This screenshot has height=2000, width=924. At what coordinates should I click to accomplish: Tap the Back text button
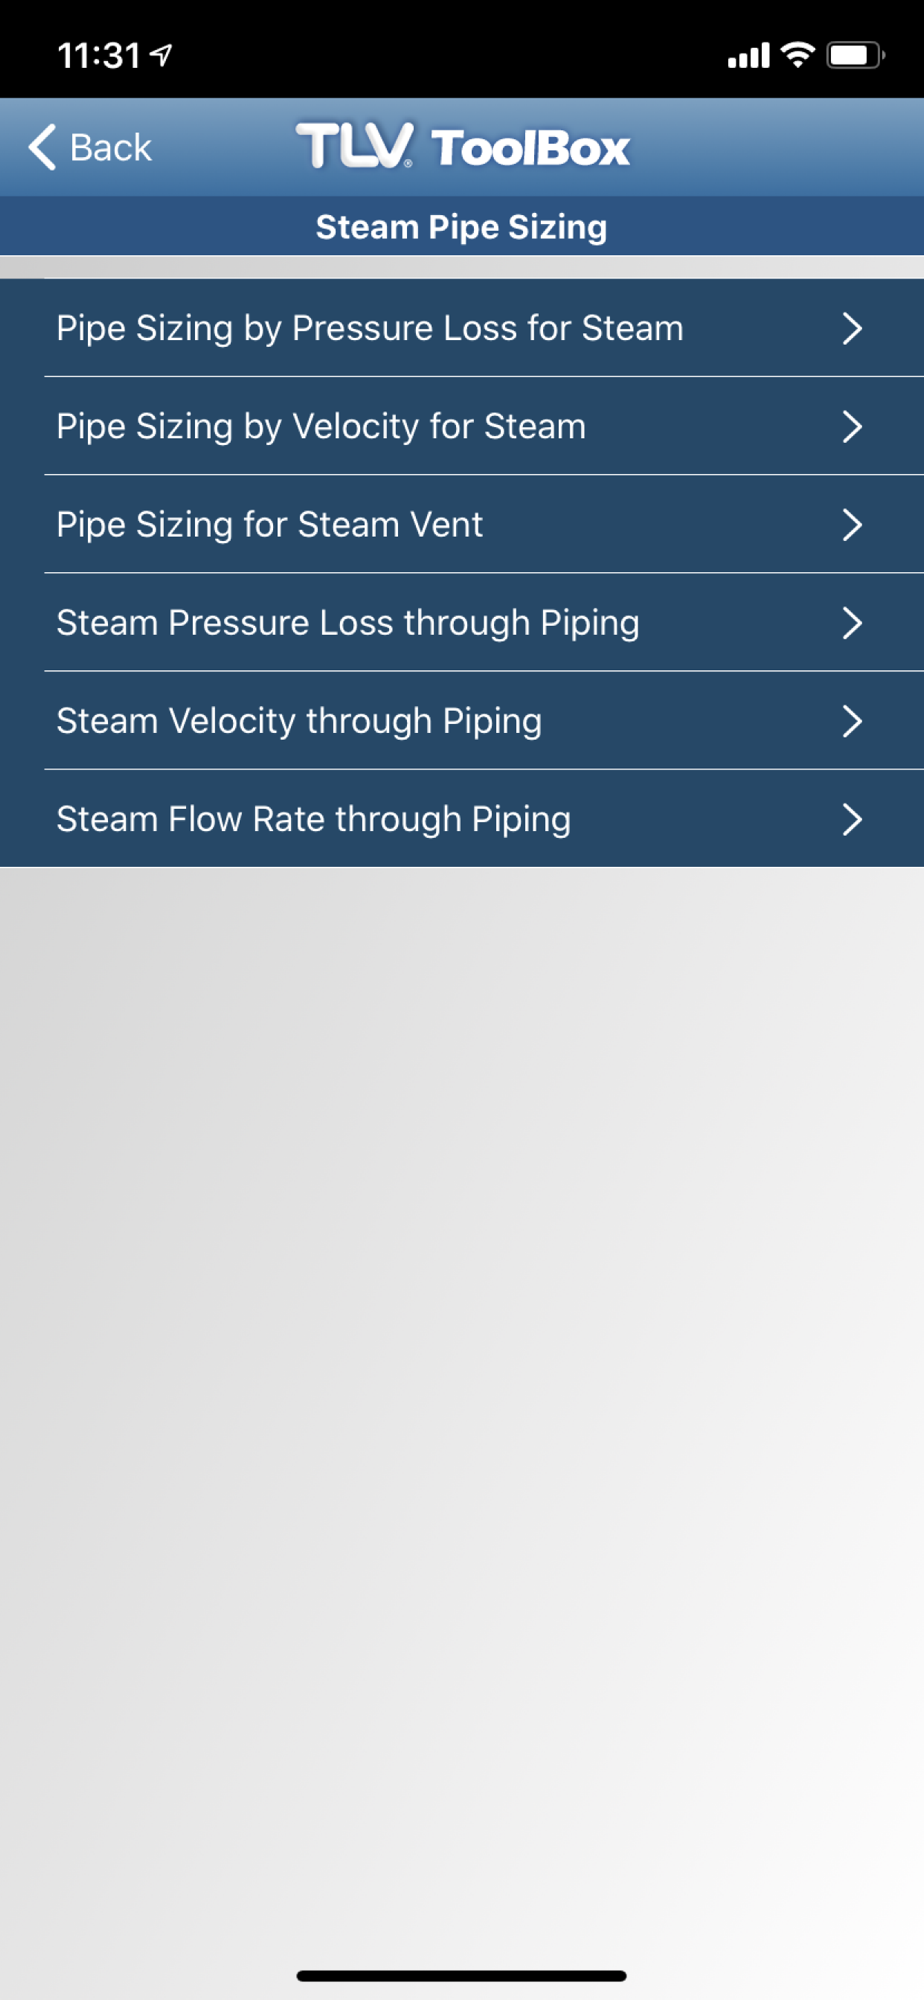[x=110, y=148]
